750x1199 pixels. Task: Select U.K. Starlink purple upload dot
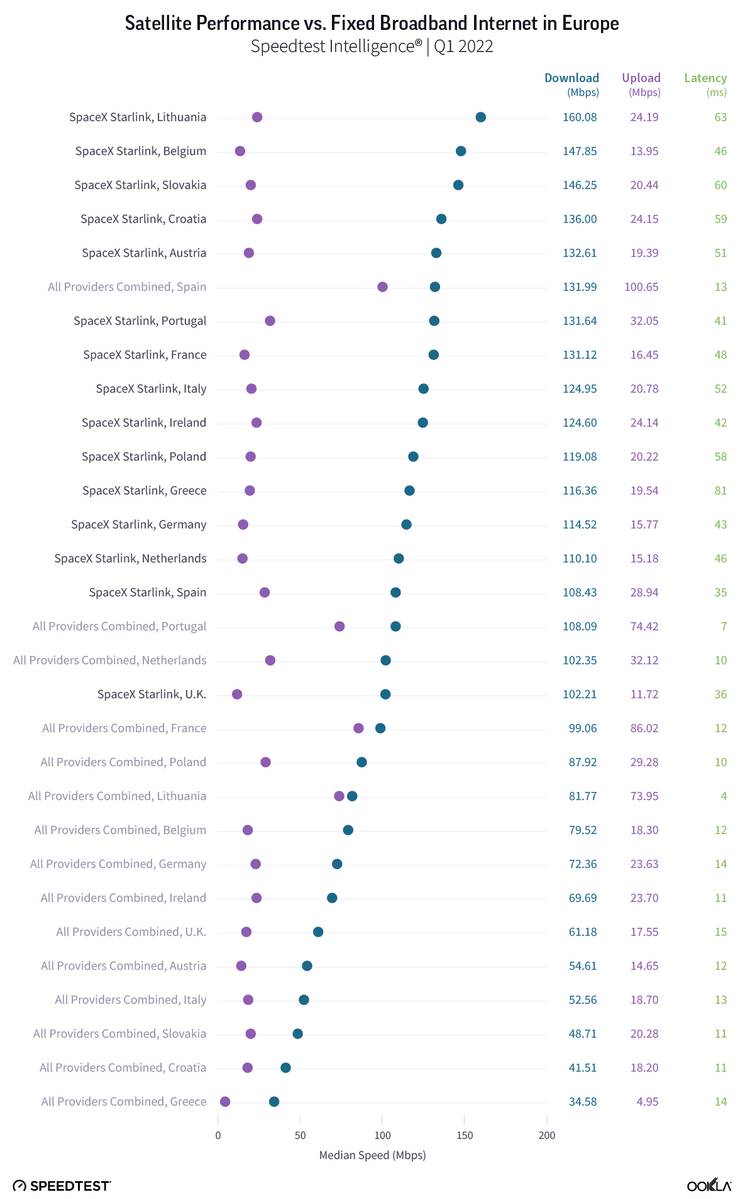[237, 694]
